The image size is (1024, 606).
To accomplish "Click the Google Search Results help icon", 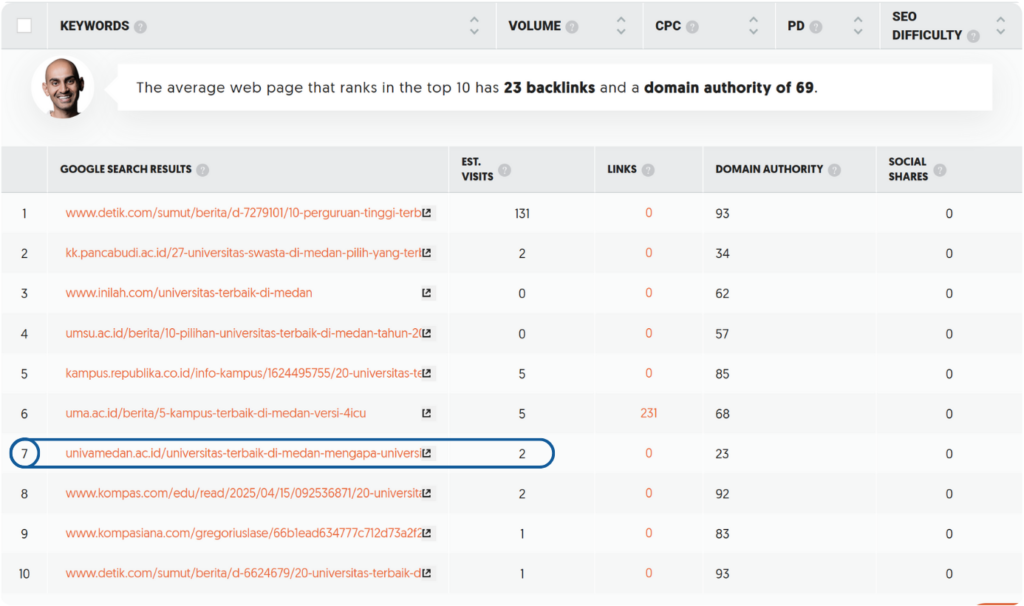I will point(202,170).
